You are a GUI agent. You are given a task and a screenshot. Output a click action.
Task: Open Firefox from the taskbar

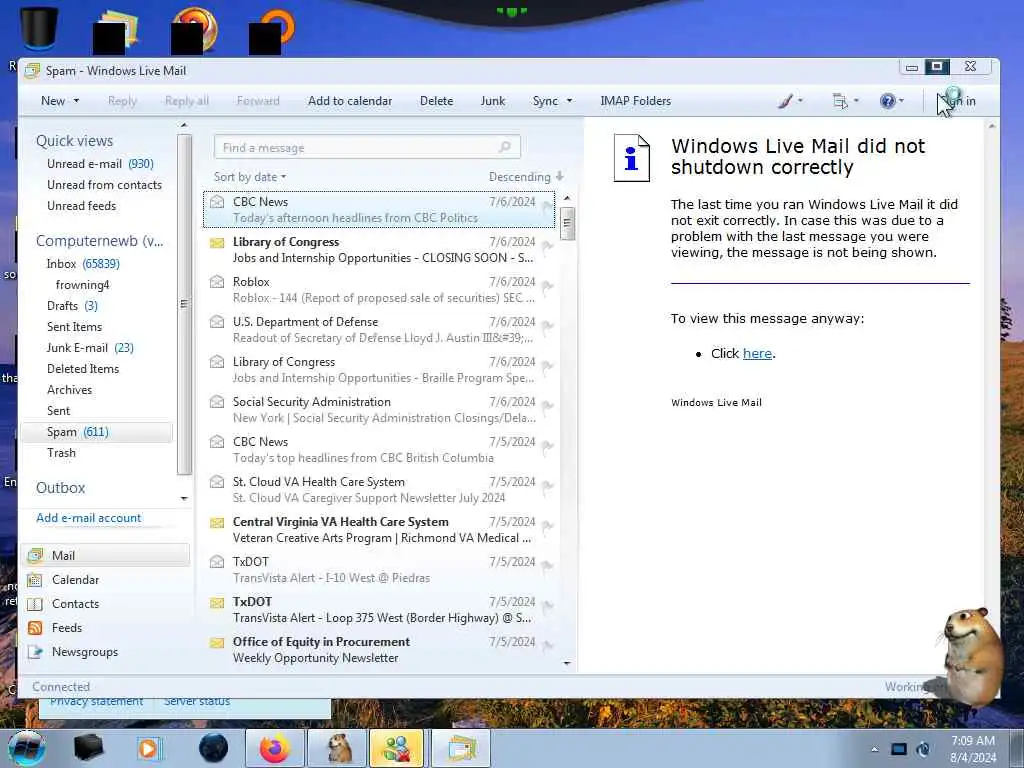[x=274, y=748]
